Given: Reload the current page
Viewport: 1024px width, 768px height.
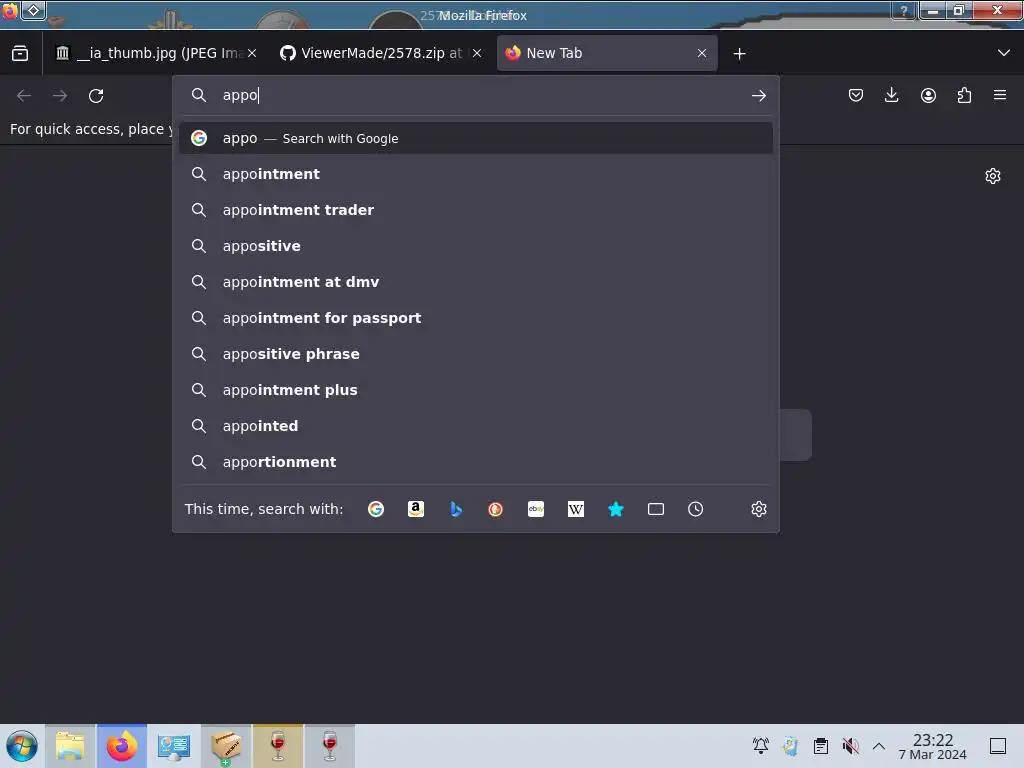Looking at the screenshot, I should point(96,95).
